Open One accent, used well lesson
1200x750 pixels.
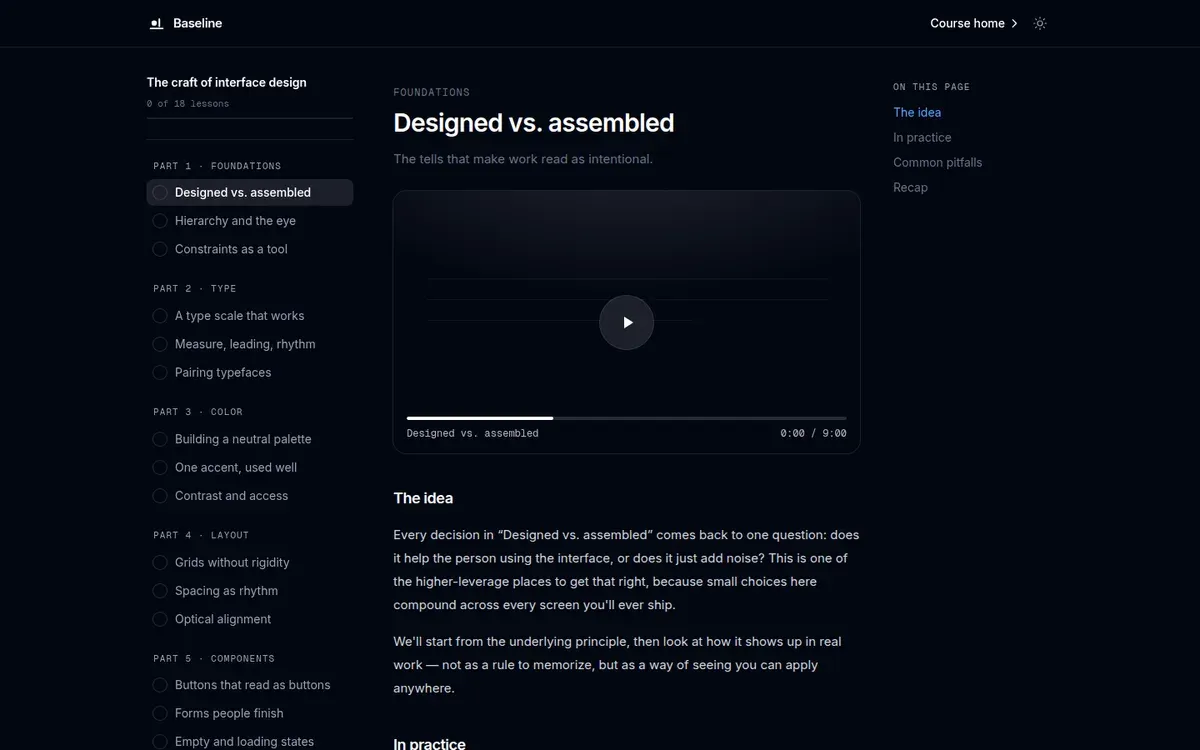pos(250,467)
